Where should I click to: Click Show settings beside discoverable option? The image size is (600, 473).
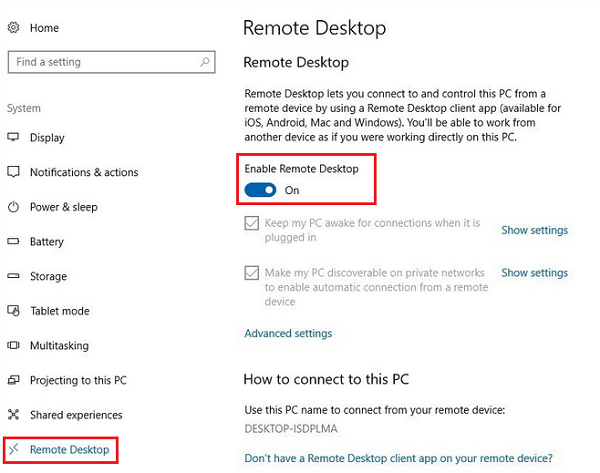click(x=534, y=272)
